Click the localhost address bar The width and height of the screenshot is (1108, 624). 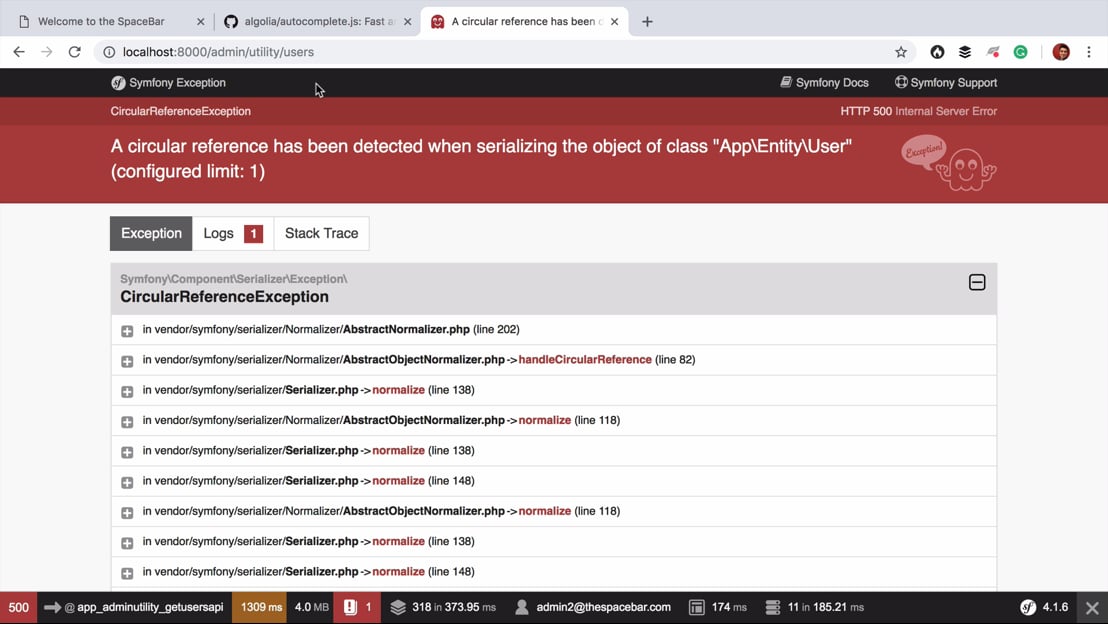point(500,52)
